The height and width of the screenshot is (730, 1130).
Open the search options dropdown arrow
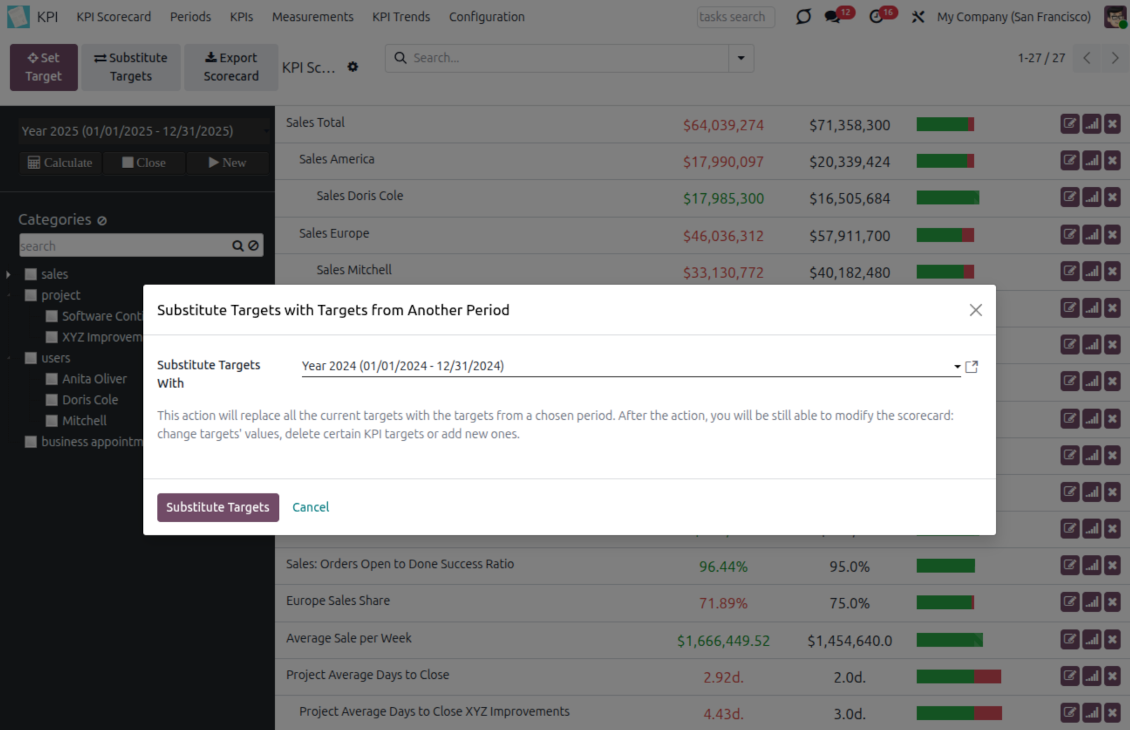pos(741,58)
